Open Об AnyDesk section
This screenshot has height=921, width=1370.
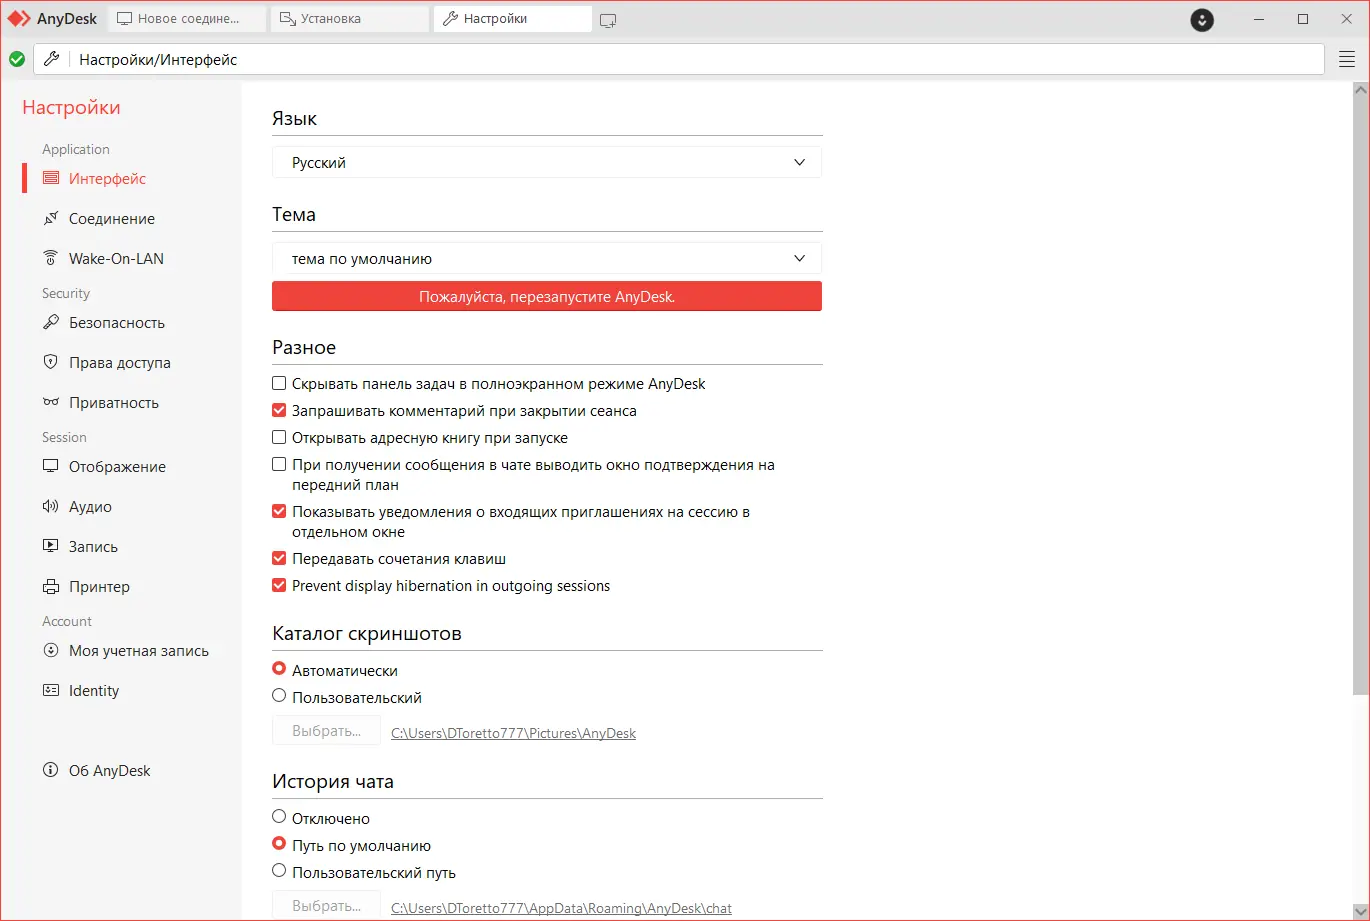[110, 771]
